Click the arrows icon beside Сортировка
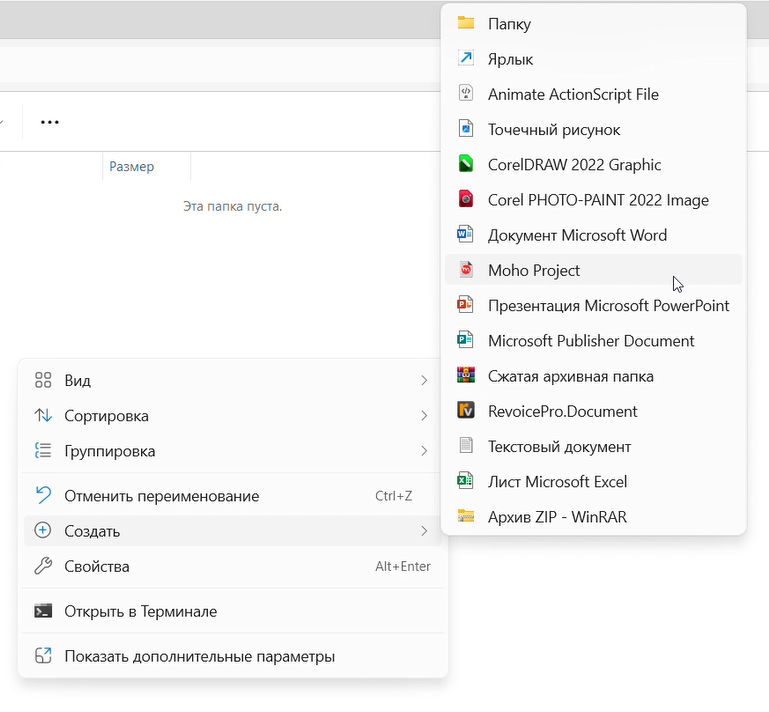This screenshot has width=769, height=712. pyautogui.click(x=43, y=415)
